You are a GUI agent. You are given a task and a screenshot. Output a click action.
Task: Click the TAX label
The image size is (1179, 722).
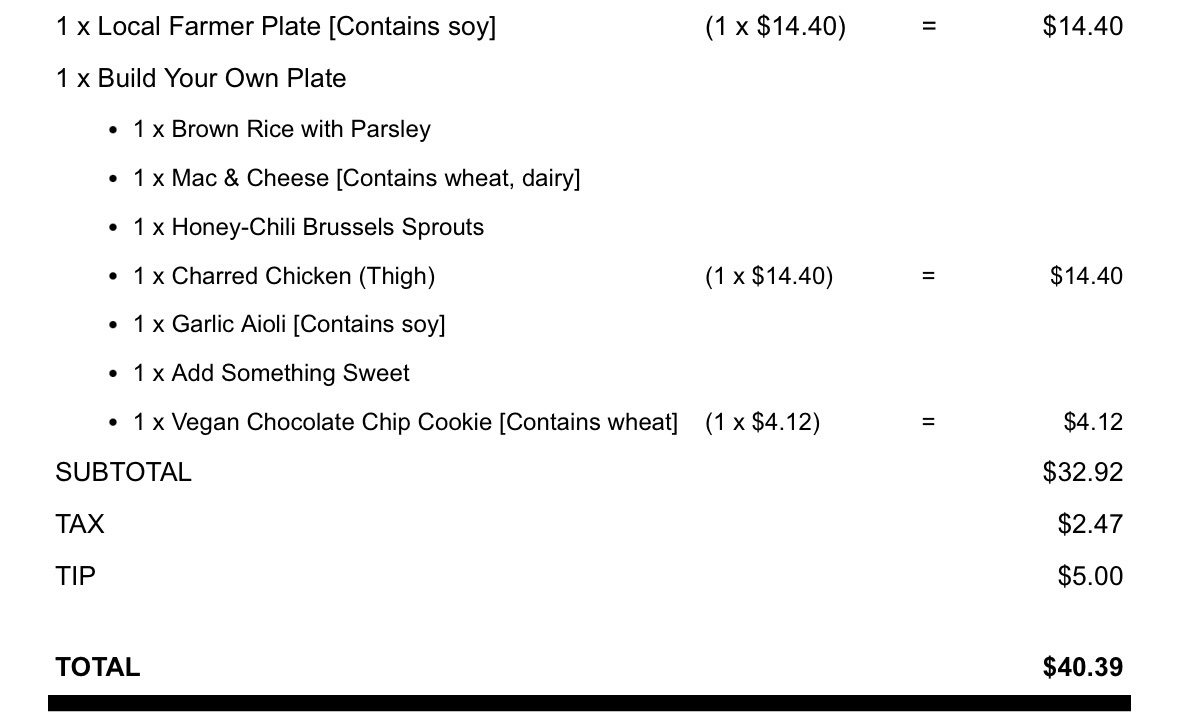pos(80,525)
